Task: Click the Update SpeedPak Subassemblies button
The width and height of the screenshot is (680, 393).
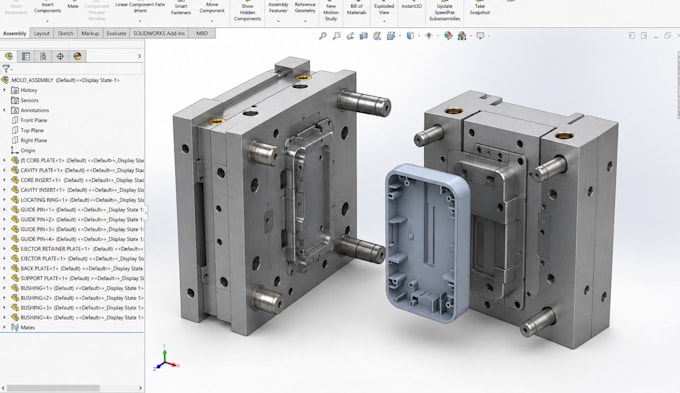Action: pyautogui.click(x=445, y=10)
